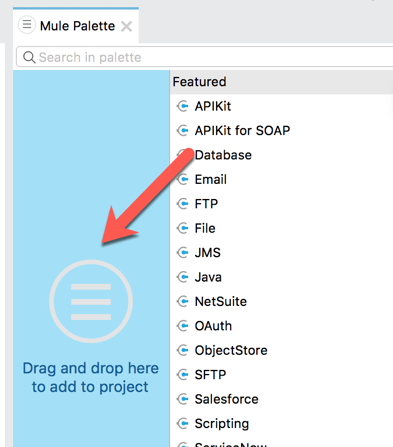Click the JMS connector icon
393x447 pixels.
(183, 253)
